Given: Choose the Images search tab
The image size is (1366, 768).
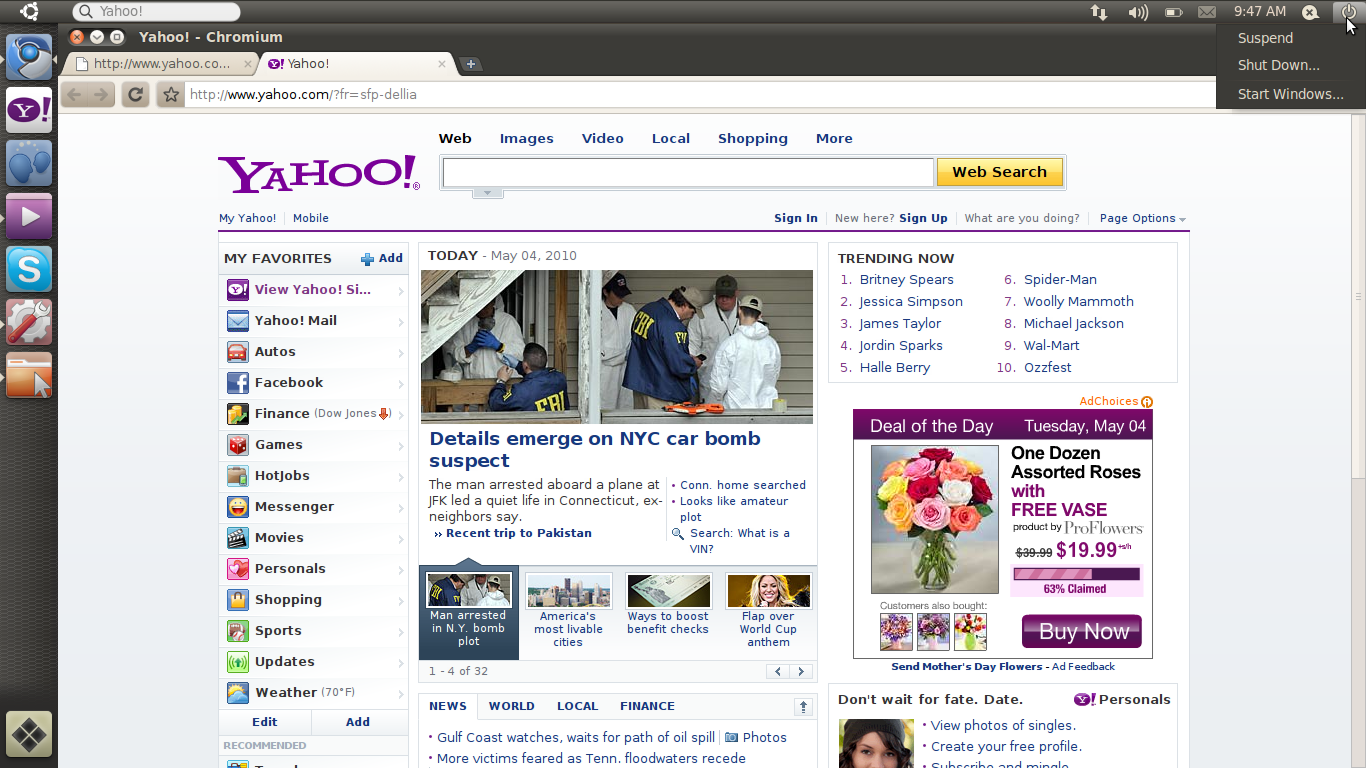Looking at the screenshot, I should [x=526, y=139].
